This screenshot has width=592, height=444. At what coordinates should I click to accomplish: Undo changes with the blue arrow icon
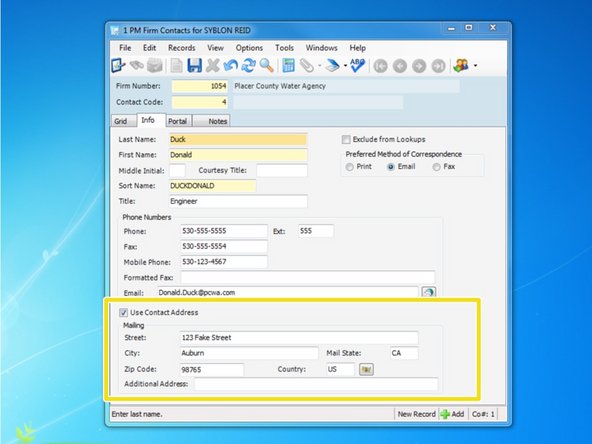(x=230, y=66)
